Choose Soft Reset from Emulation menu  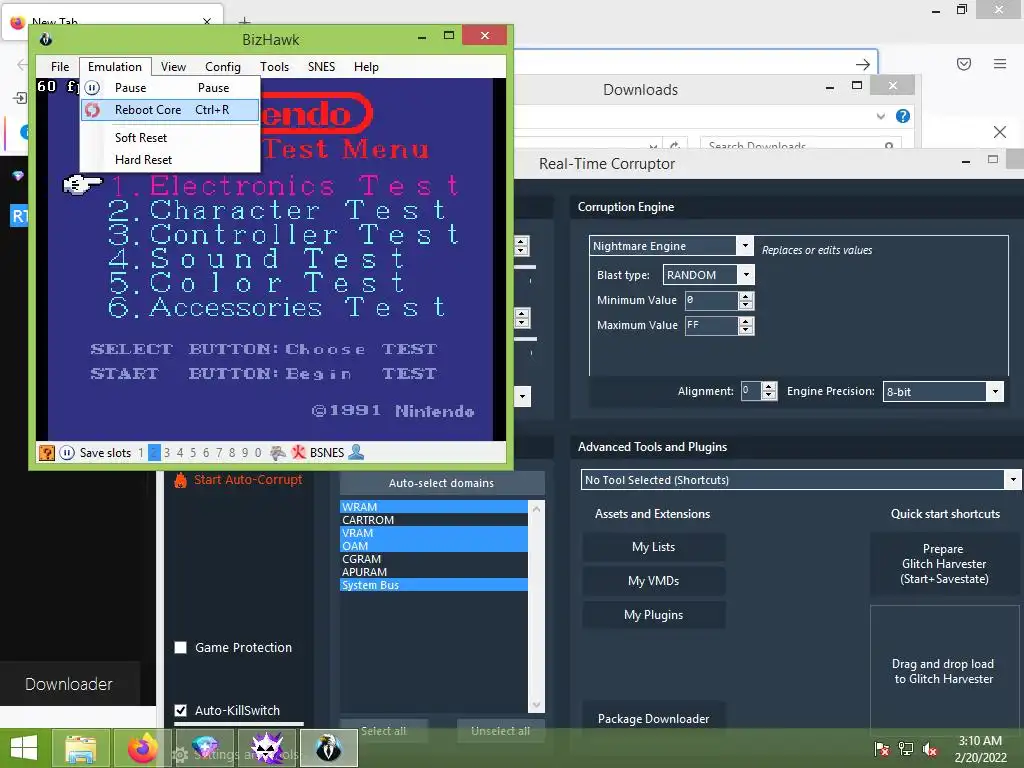tap(170, 138)
